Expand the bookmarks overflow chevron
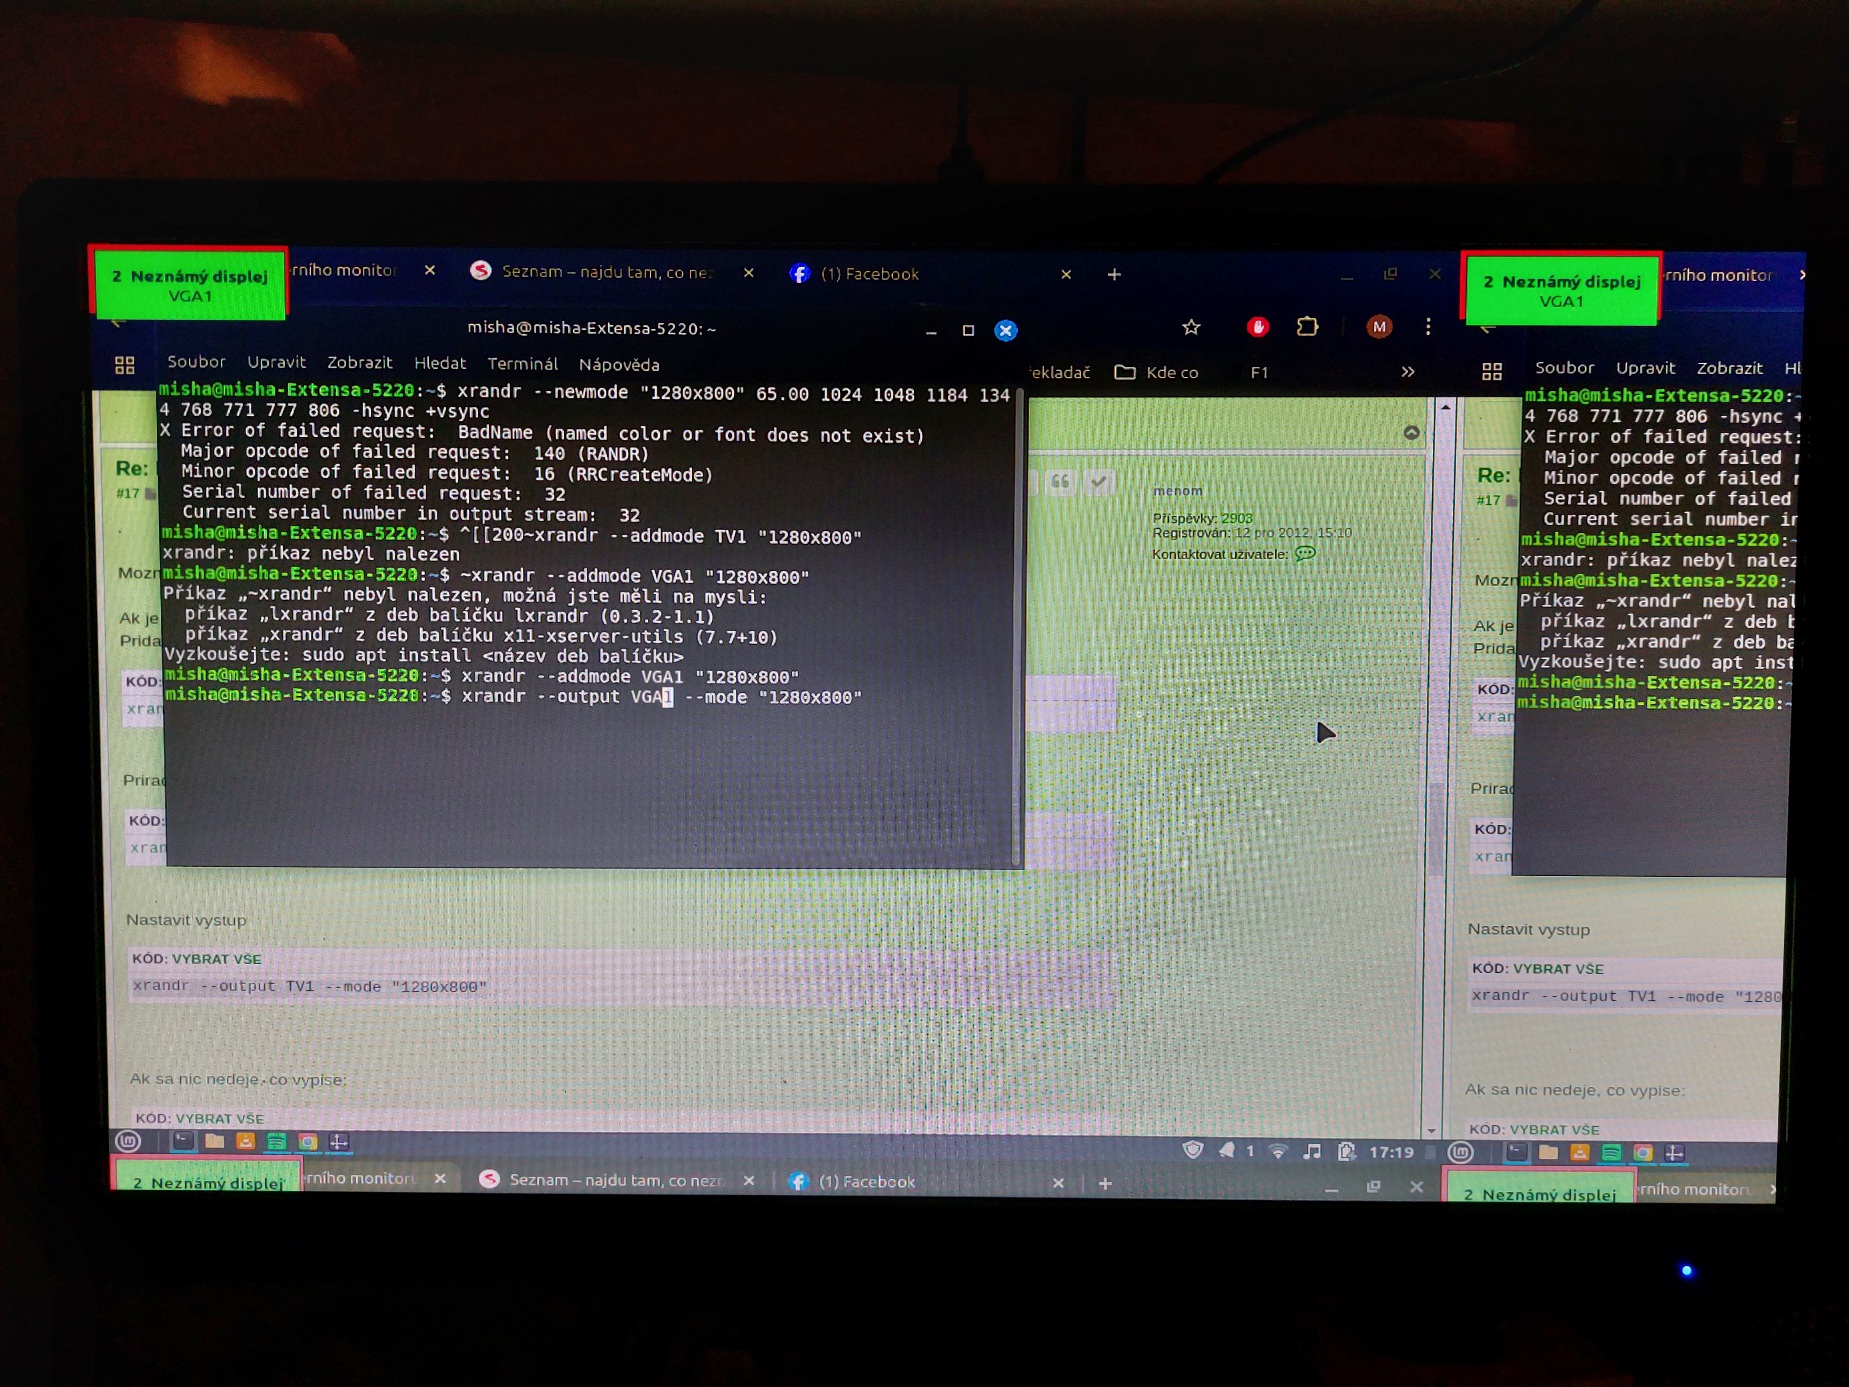The width and height of the screenshot is (1849, 1387). (1407, 372)
